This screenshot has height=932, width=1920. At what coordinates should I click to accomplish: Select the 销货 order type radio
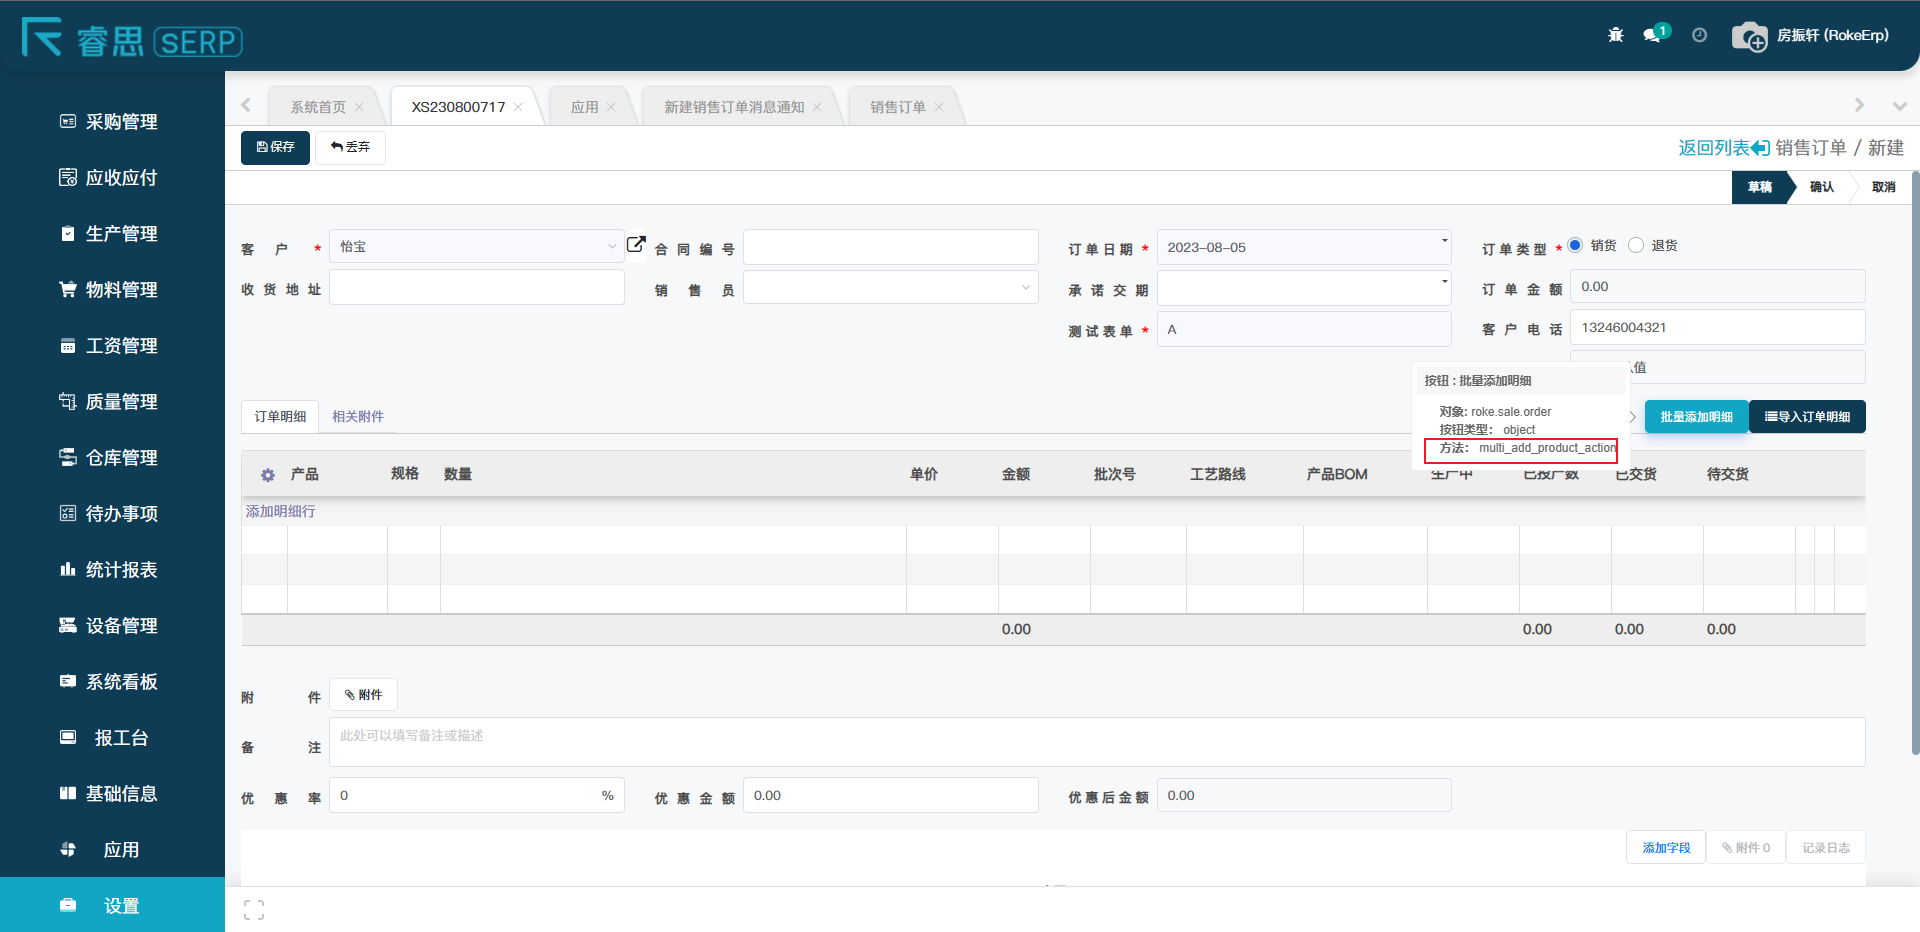[1575, 245]
